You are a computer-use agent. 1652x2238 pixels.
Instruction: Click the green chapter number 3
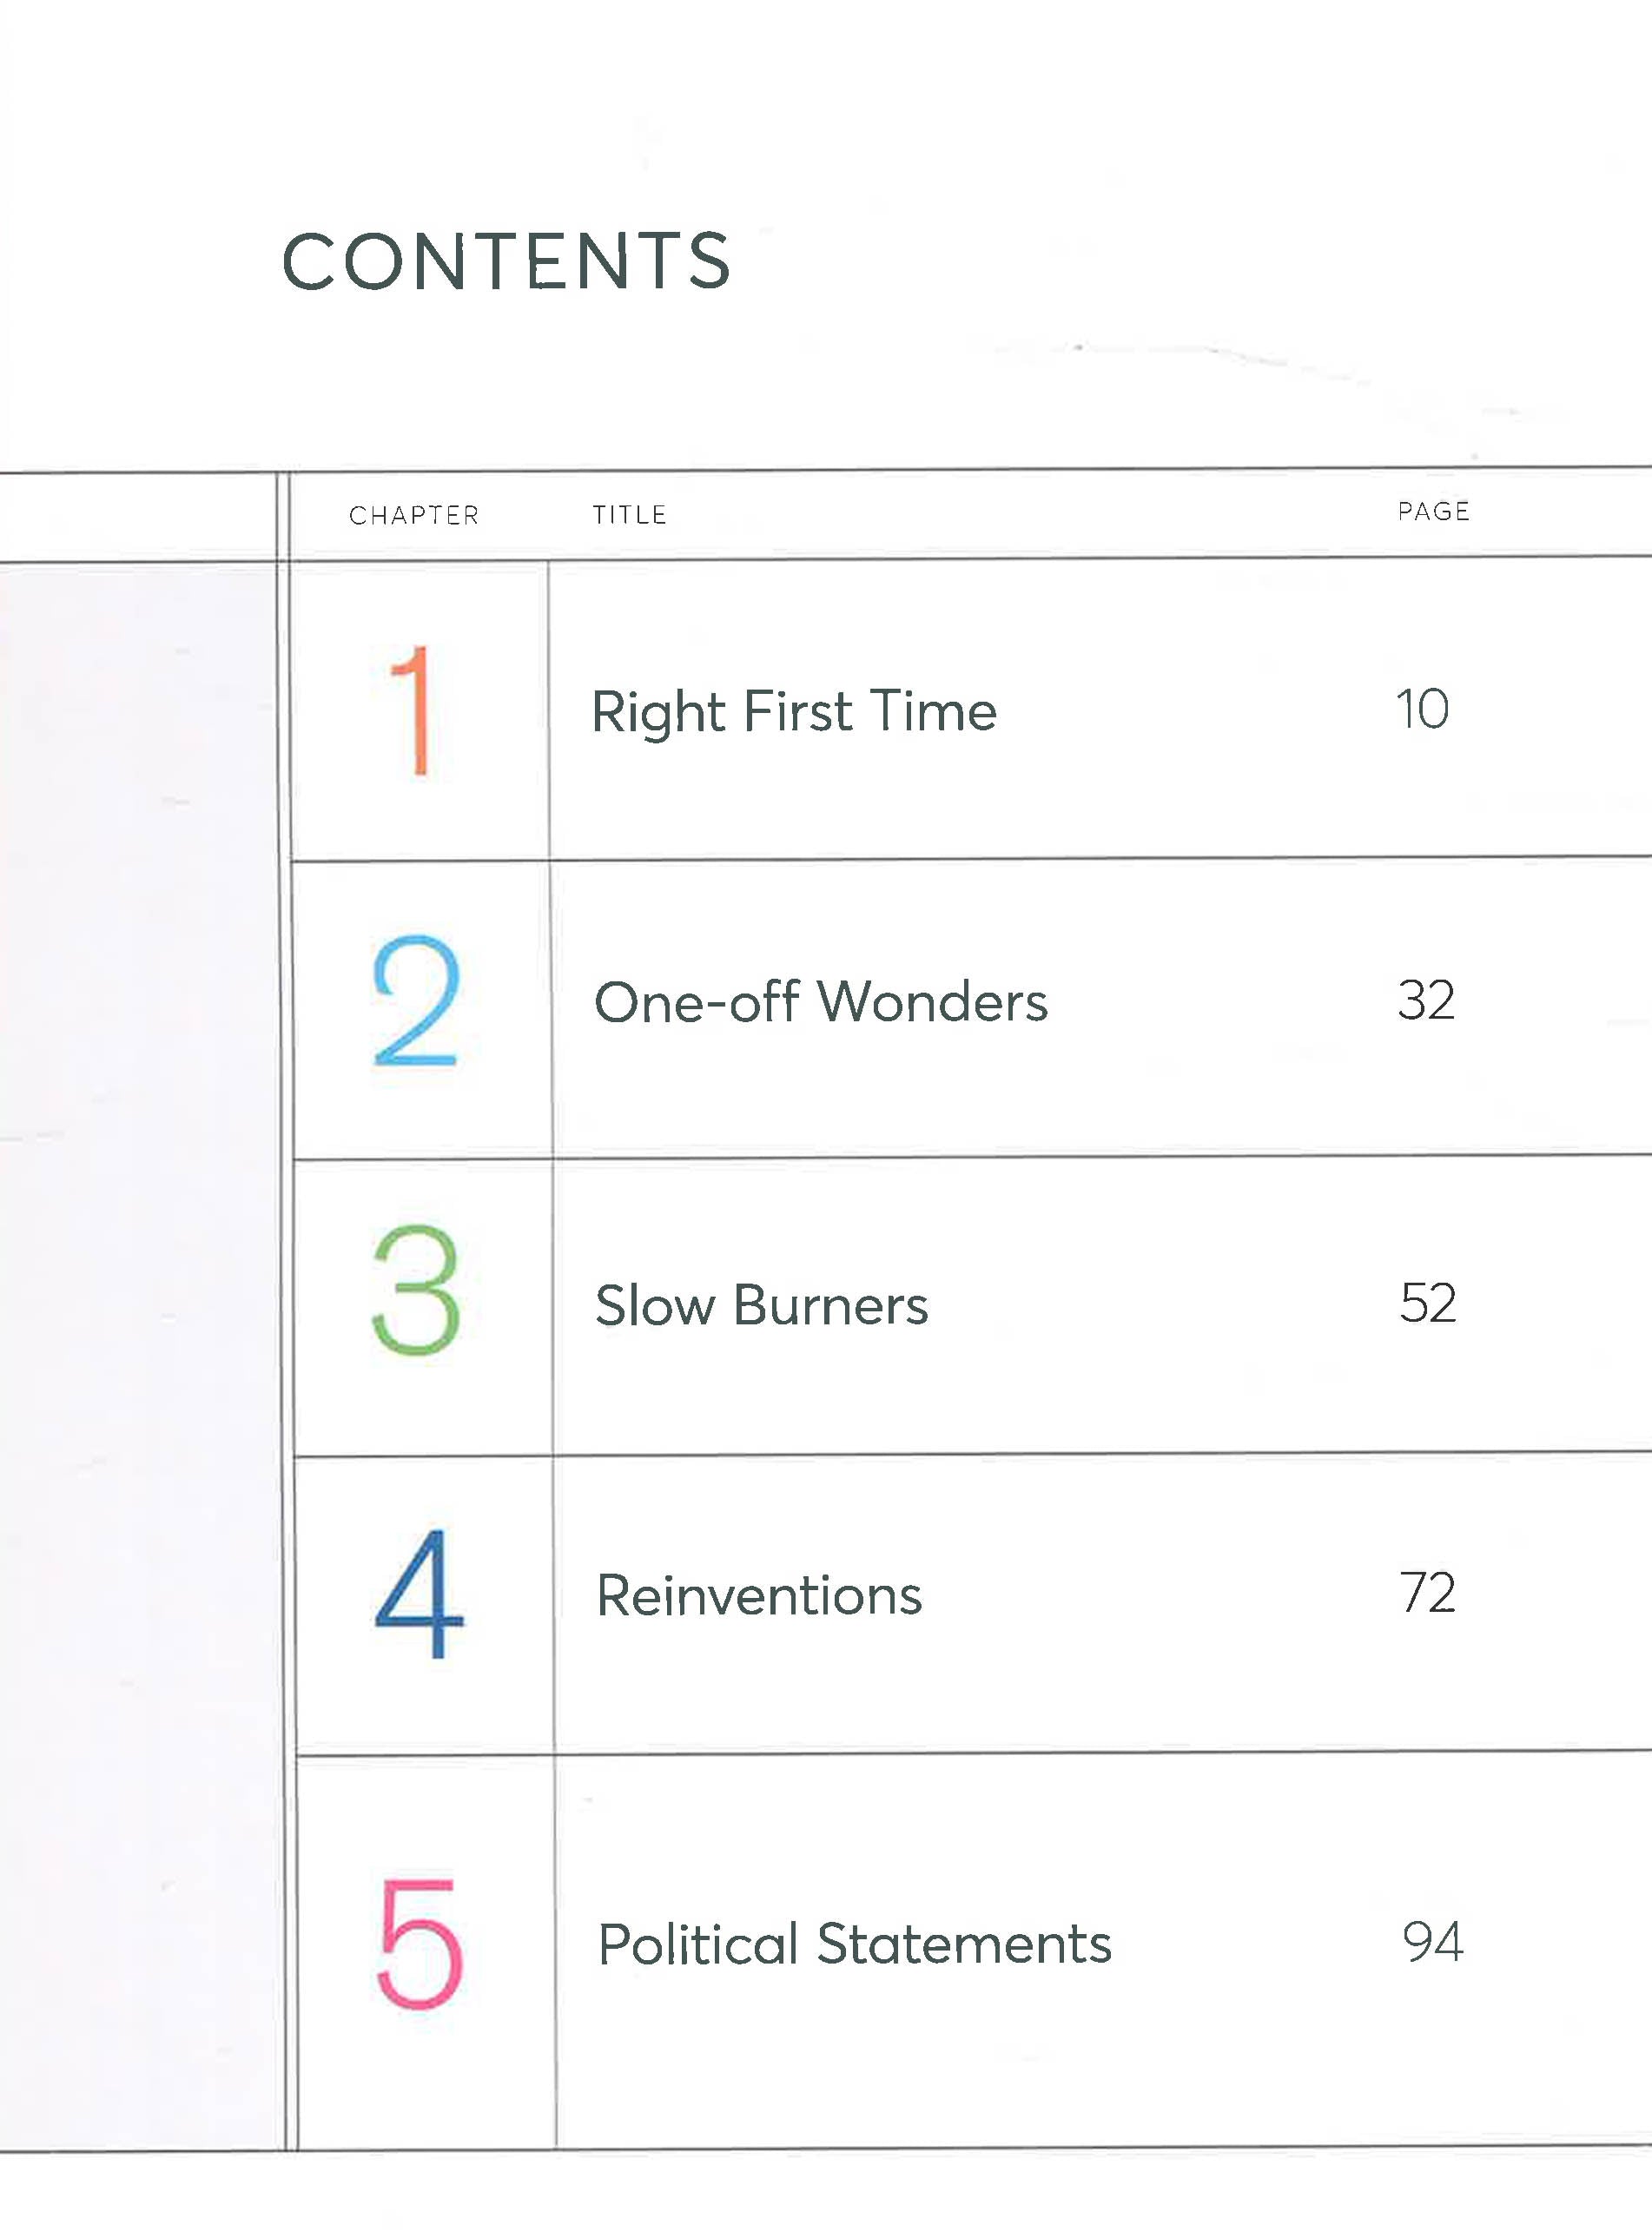point(416,1291)
